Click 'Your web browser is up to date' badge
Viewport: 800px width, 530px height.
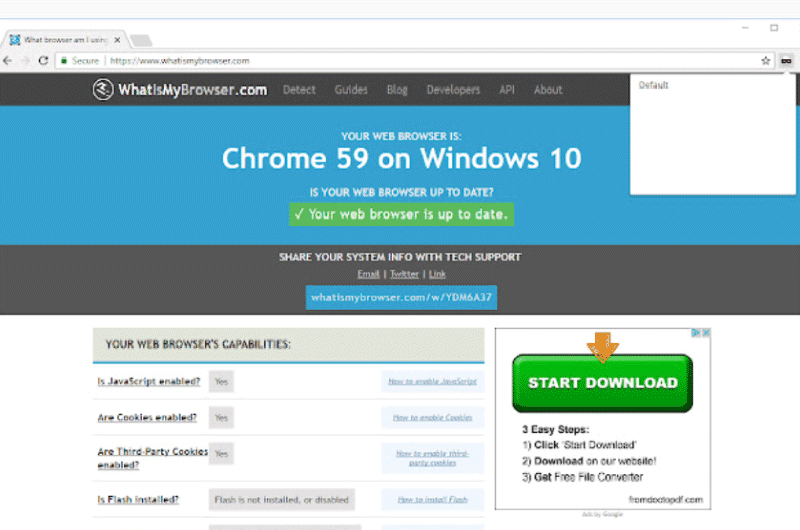[402, 214]
